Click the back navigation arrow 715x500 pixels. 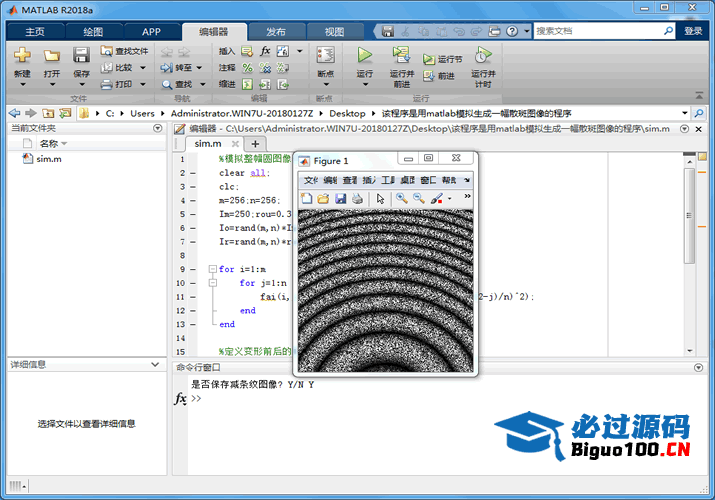click(15, 113)
